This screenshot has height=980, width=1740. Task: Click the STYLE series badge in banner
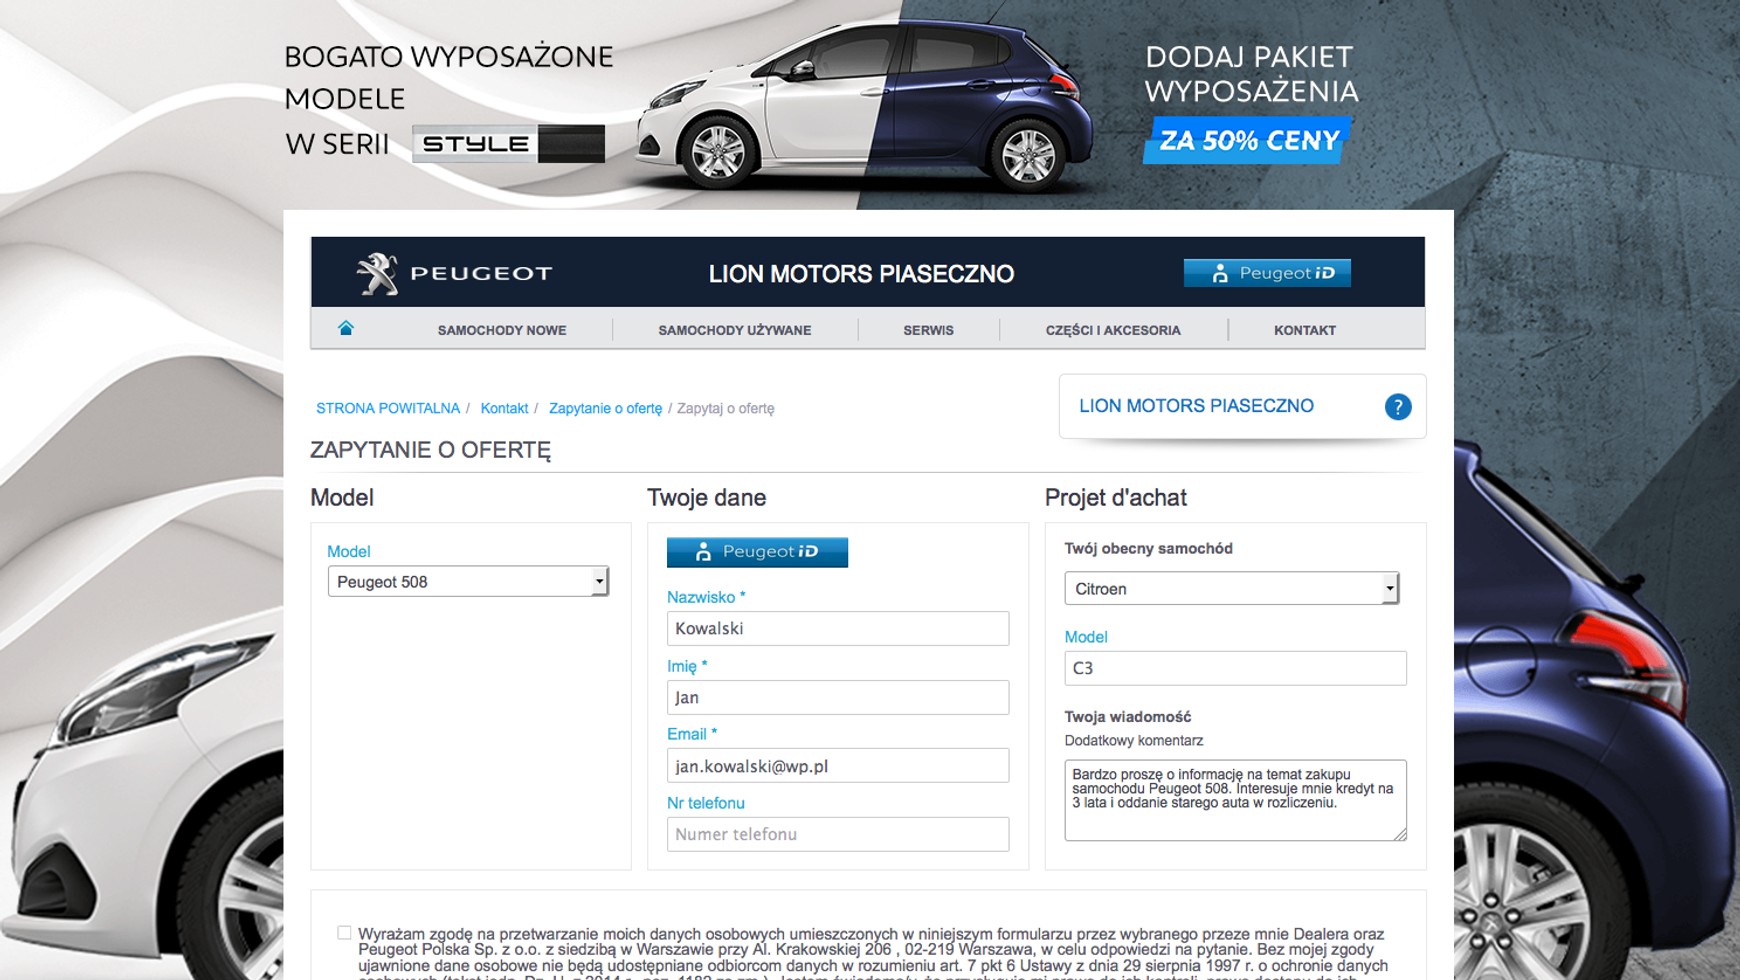[x=508, y=144]
